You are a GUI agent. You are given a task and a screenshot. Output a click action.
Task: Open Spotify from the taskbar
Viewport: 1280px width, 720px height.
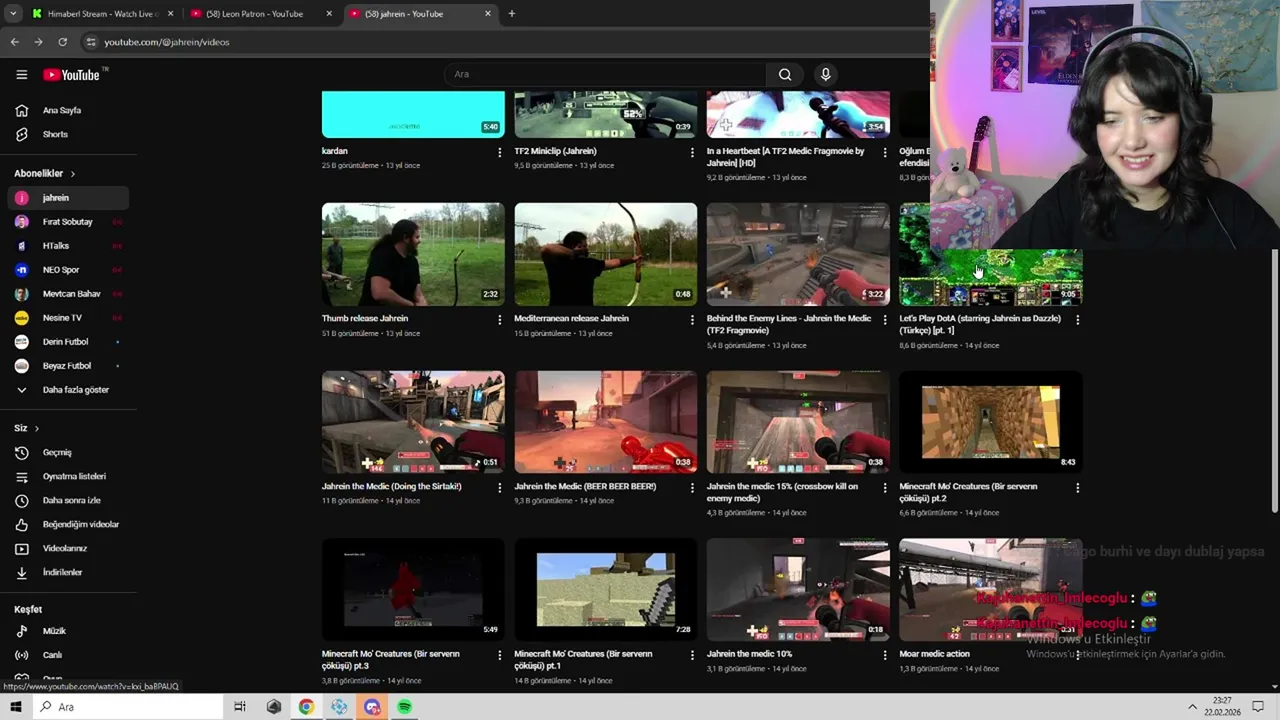[x=404, y=707]
